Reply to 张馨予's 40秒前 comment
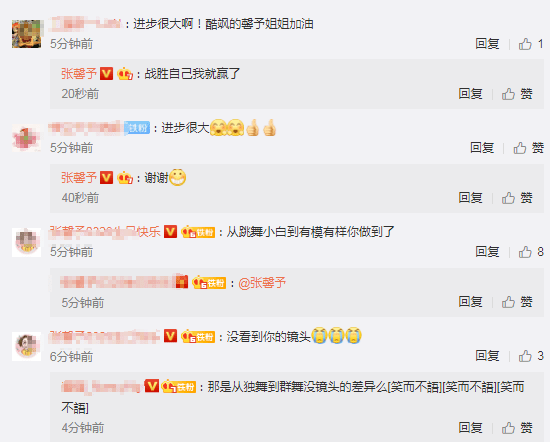The height and width of the screenshot is (442, 550). pyautogui.click(x=470, y=198)
